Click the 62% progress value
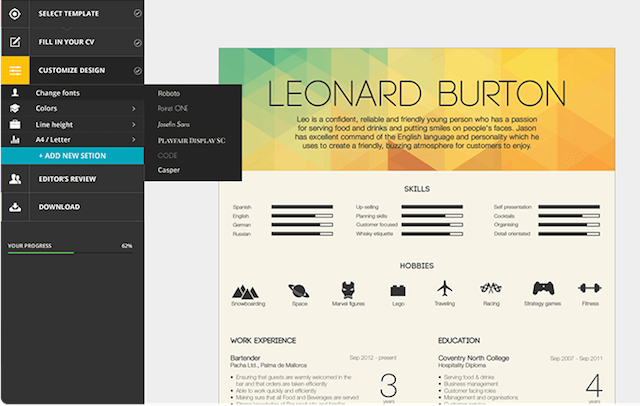640x406 pixels. tap(127, 246)
